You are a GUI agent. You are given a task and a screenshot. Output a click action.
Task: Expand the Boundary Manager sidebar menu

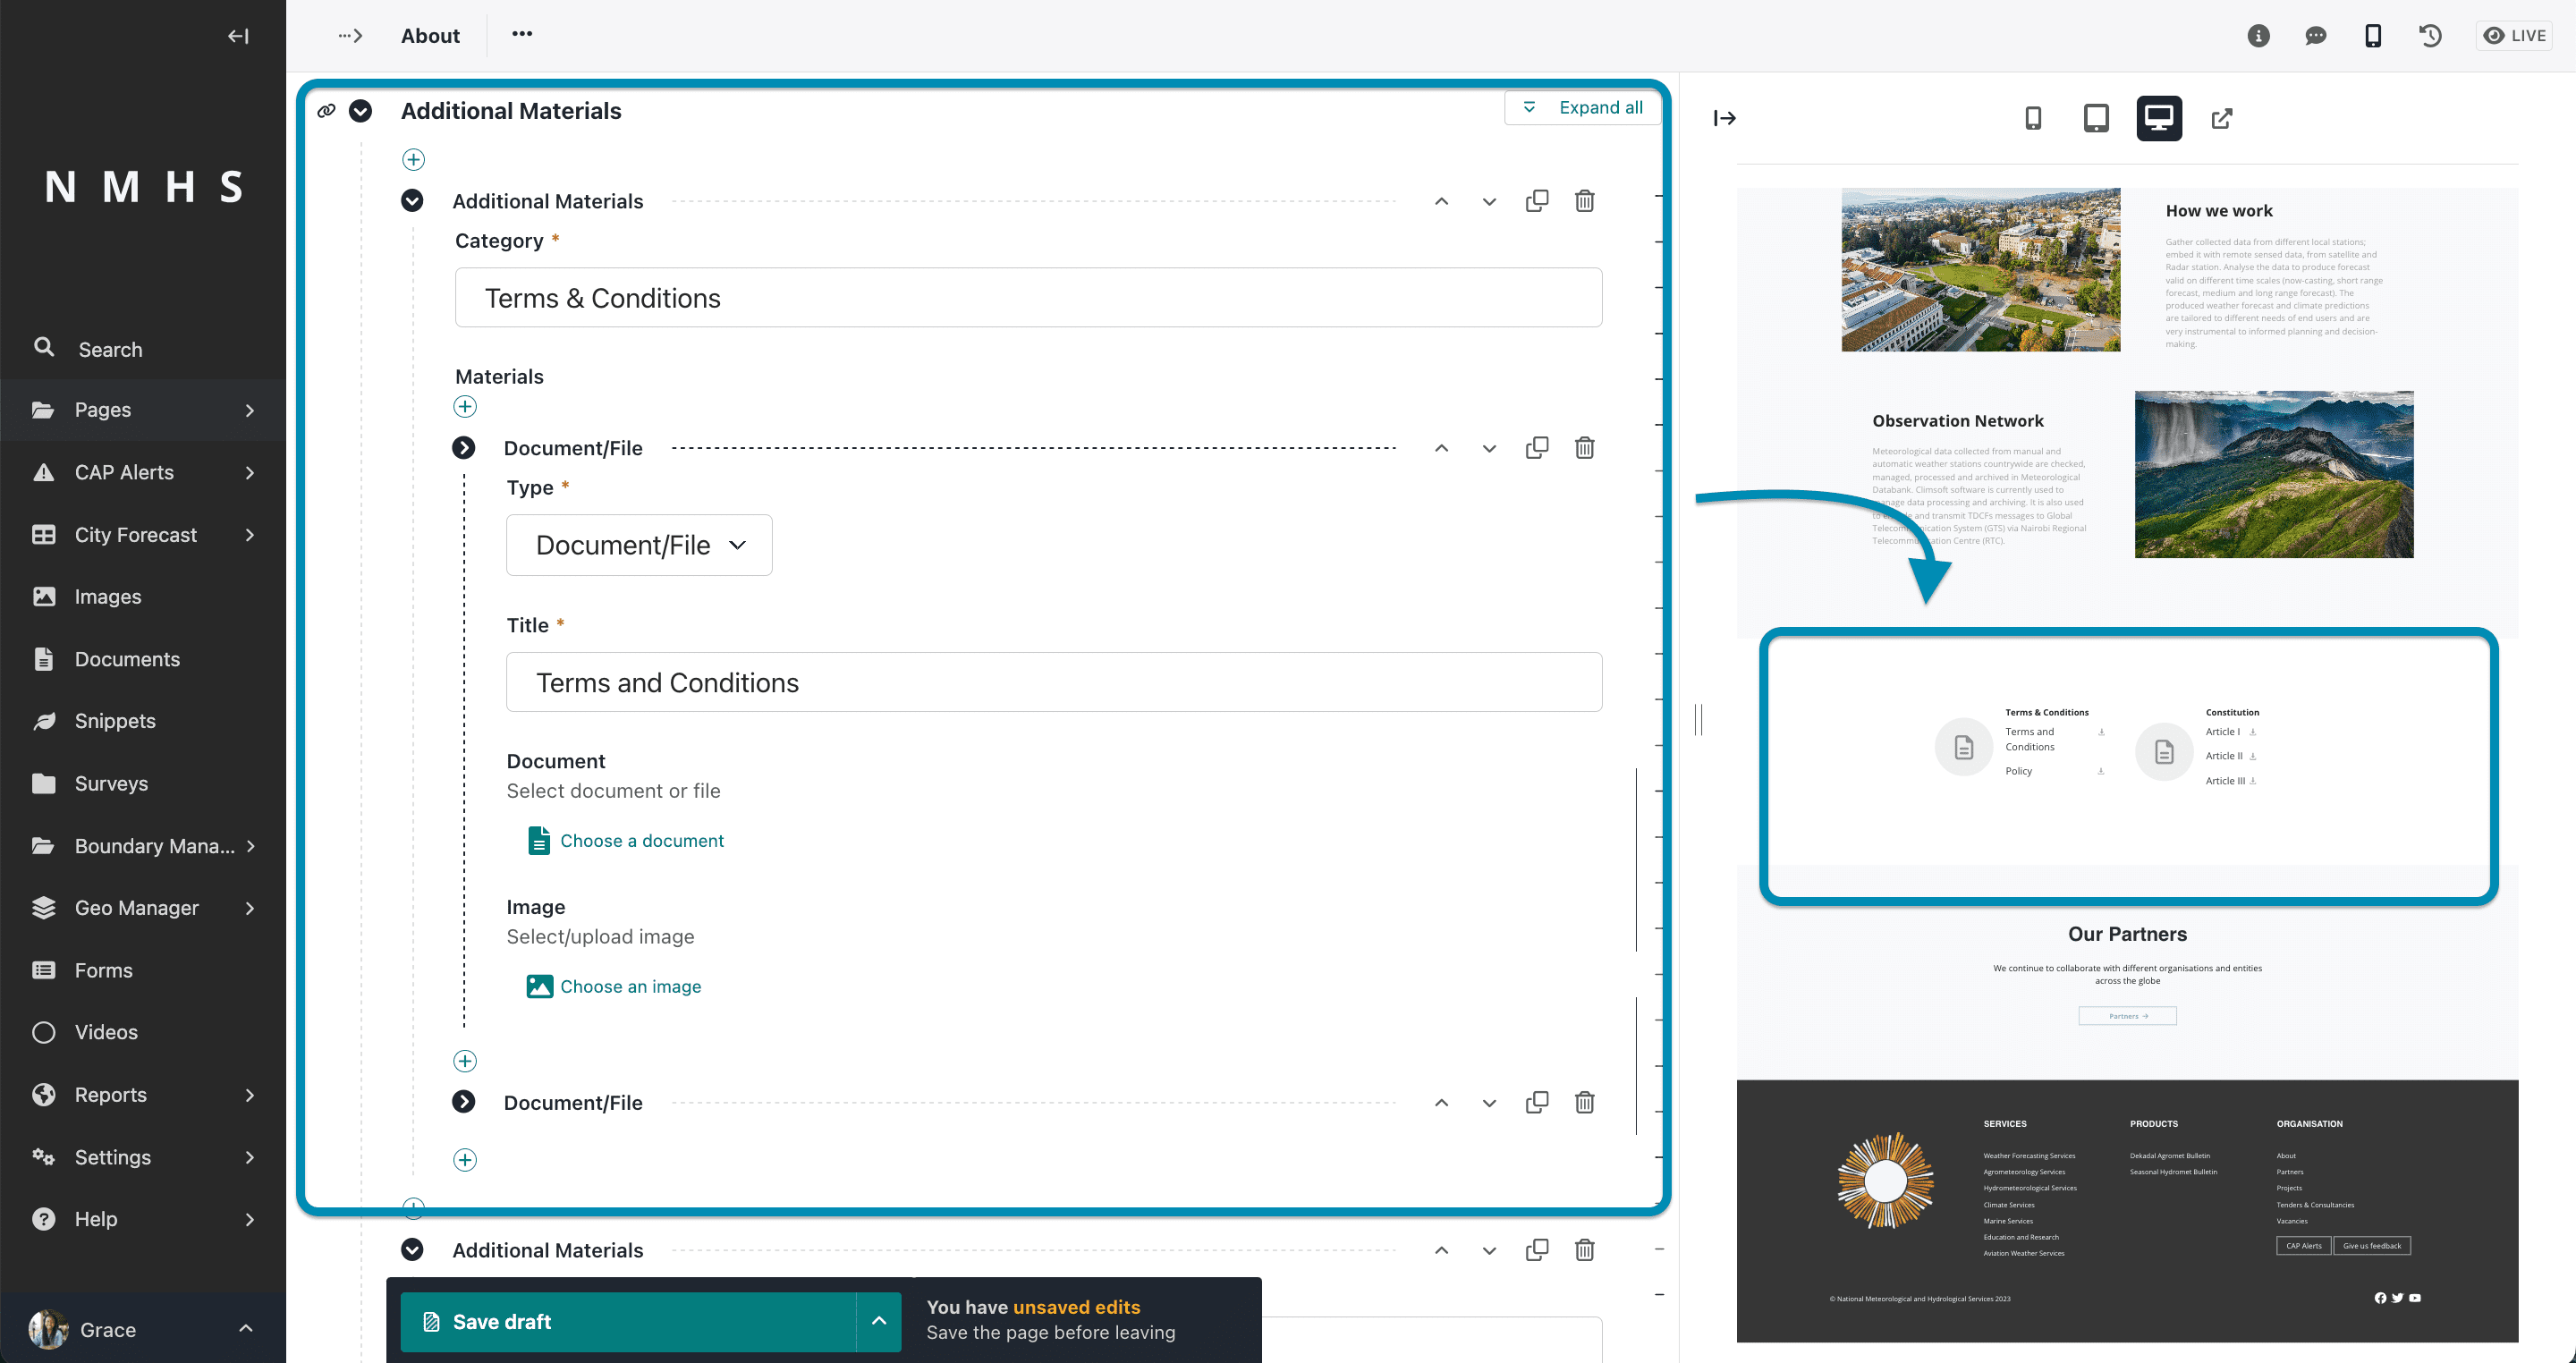[143, 846]
